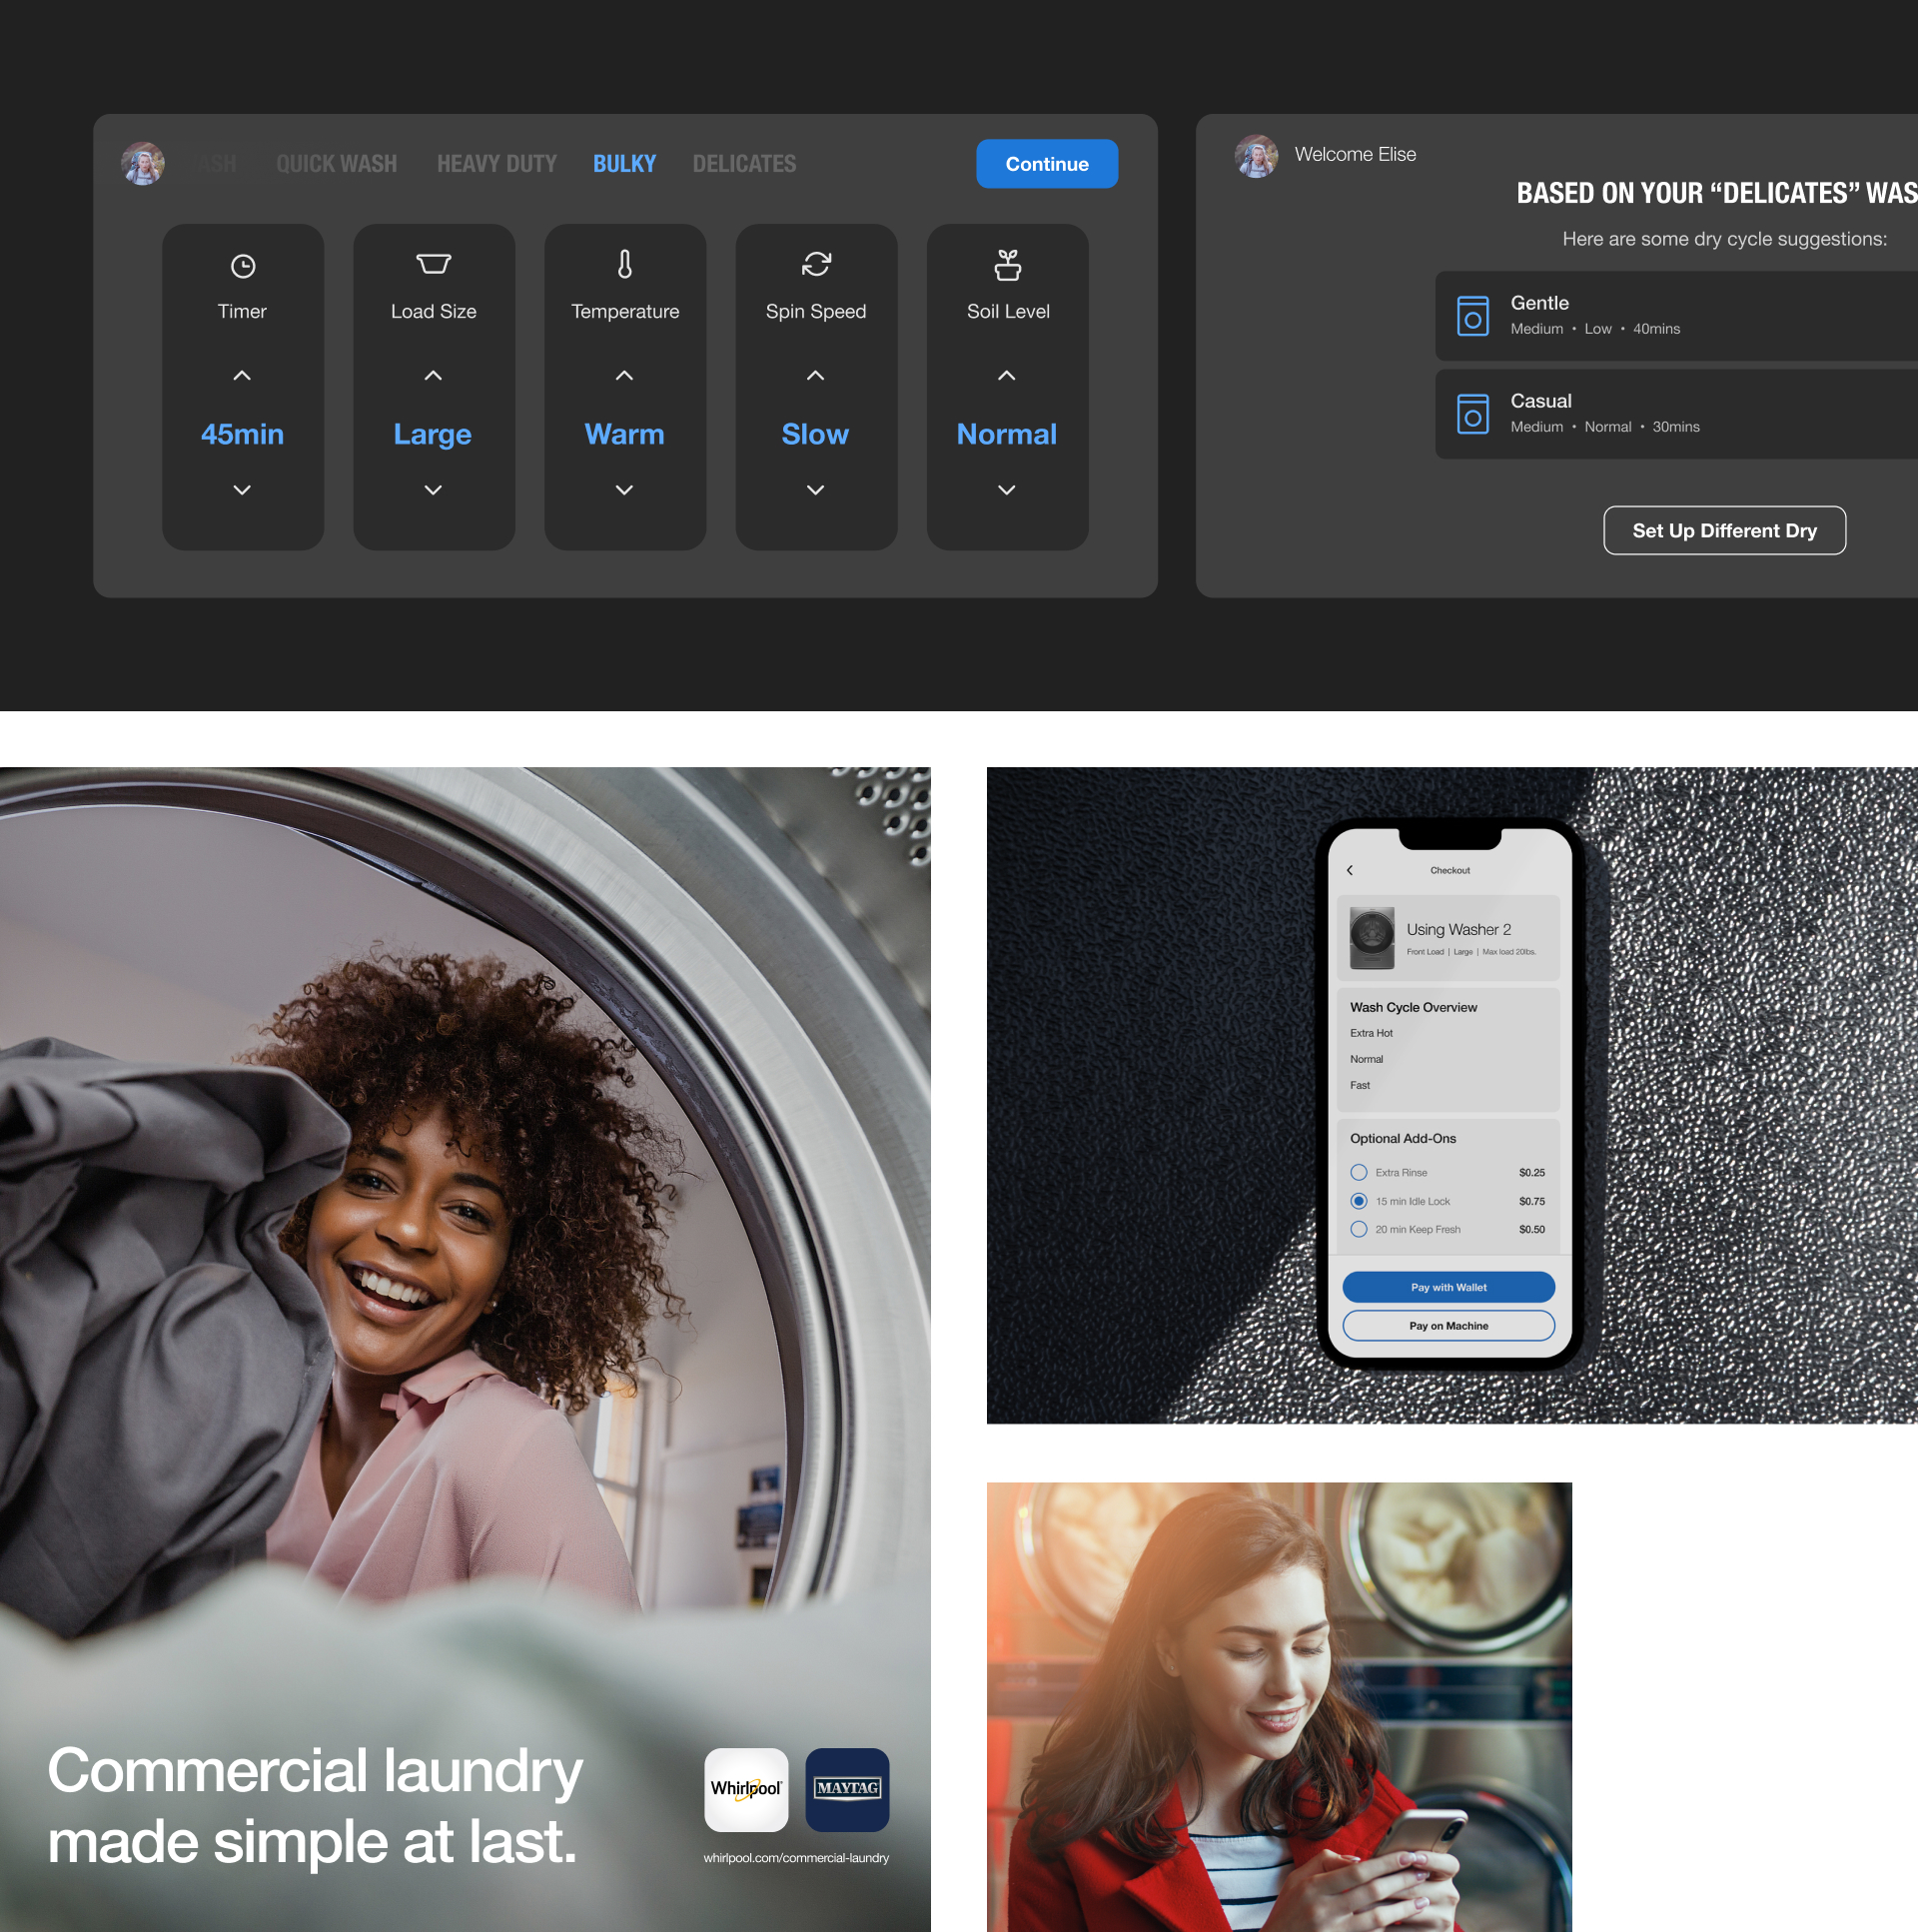Select the Bulky tab
Viewport: 1918px width, 1932px height.
coord(624,163)
